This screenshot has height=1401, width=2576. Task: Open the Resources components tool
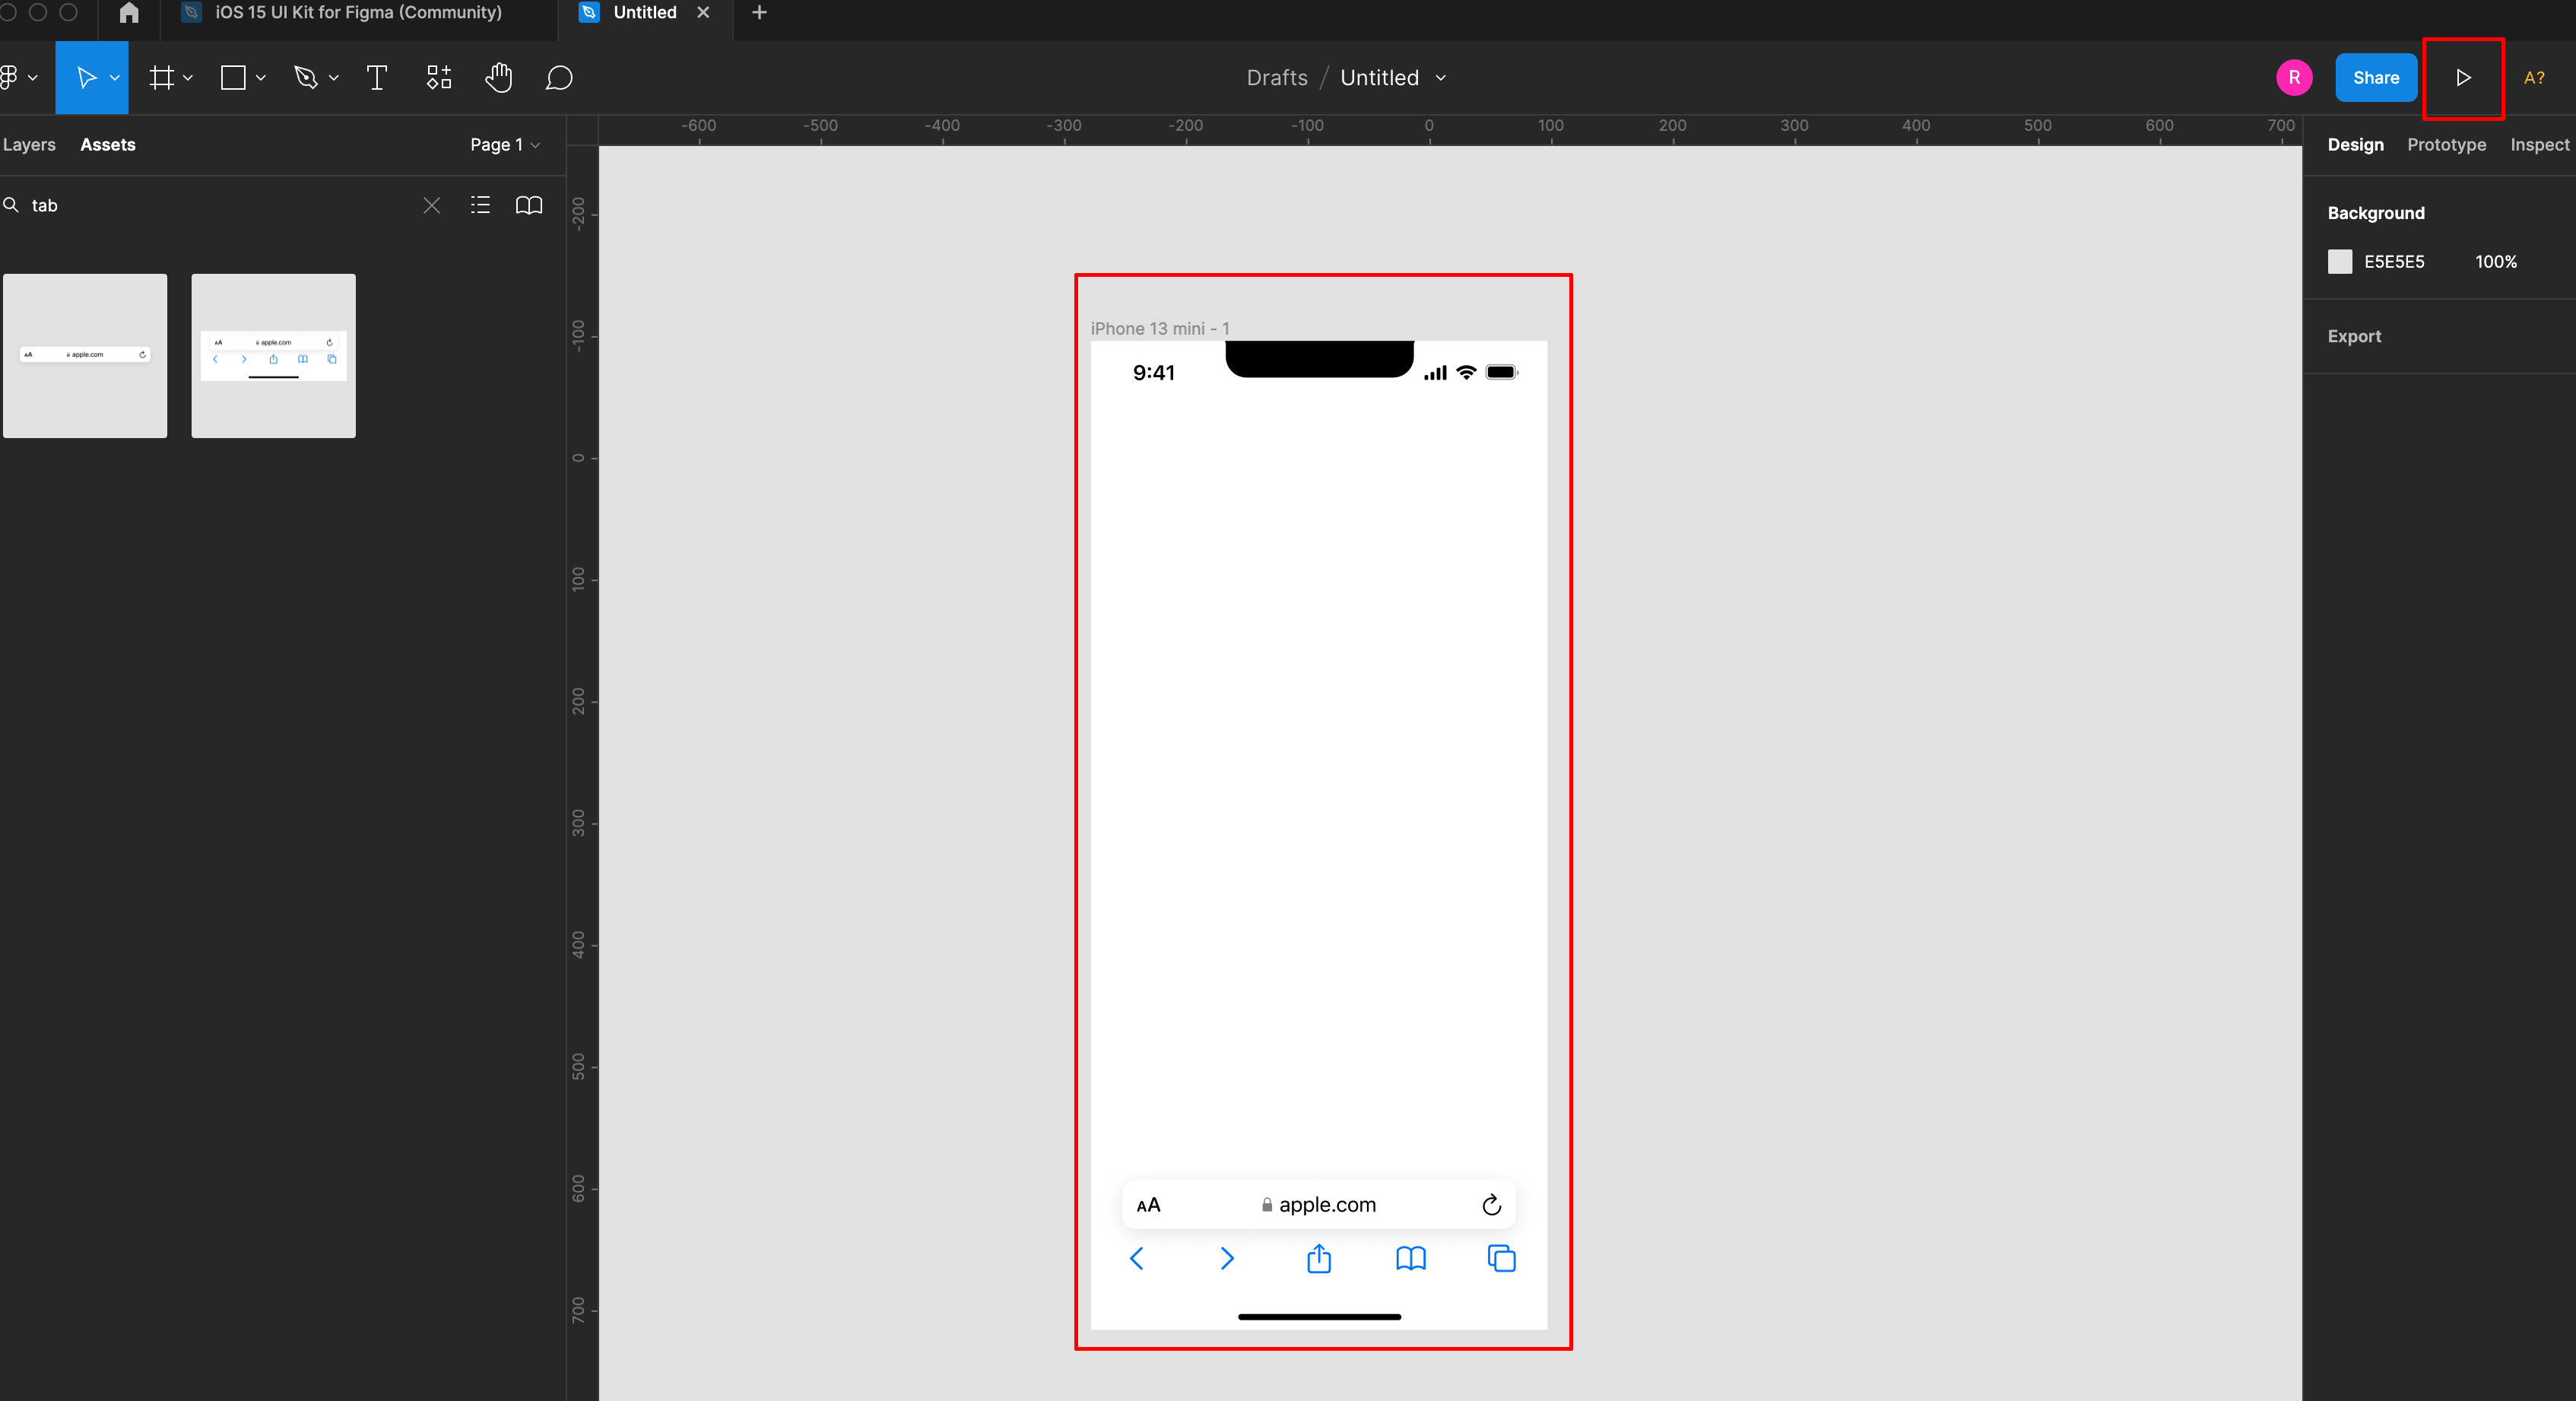[x=439, y=78]
